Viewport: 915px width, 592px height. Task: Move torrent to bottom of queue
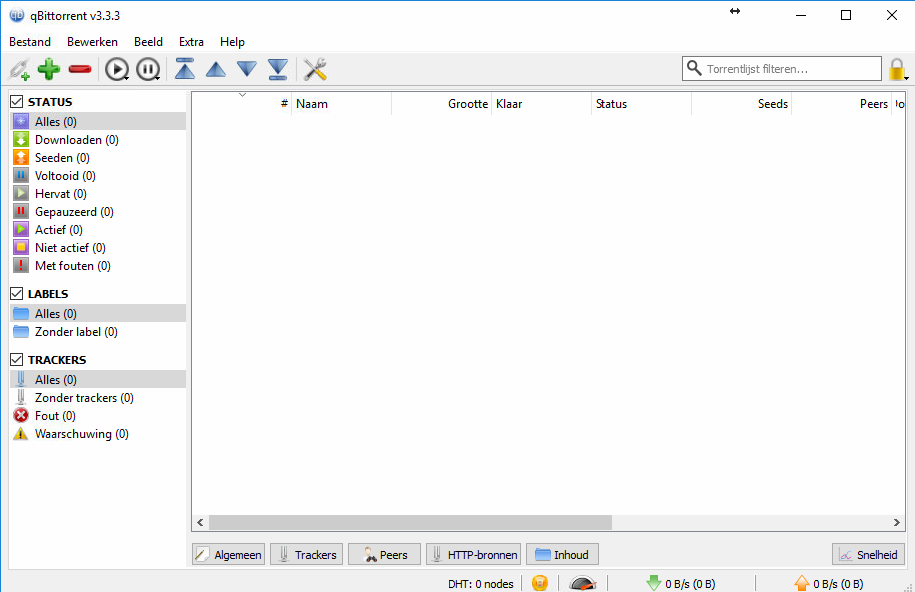(278, 69)
